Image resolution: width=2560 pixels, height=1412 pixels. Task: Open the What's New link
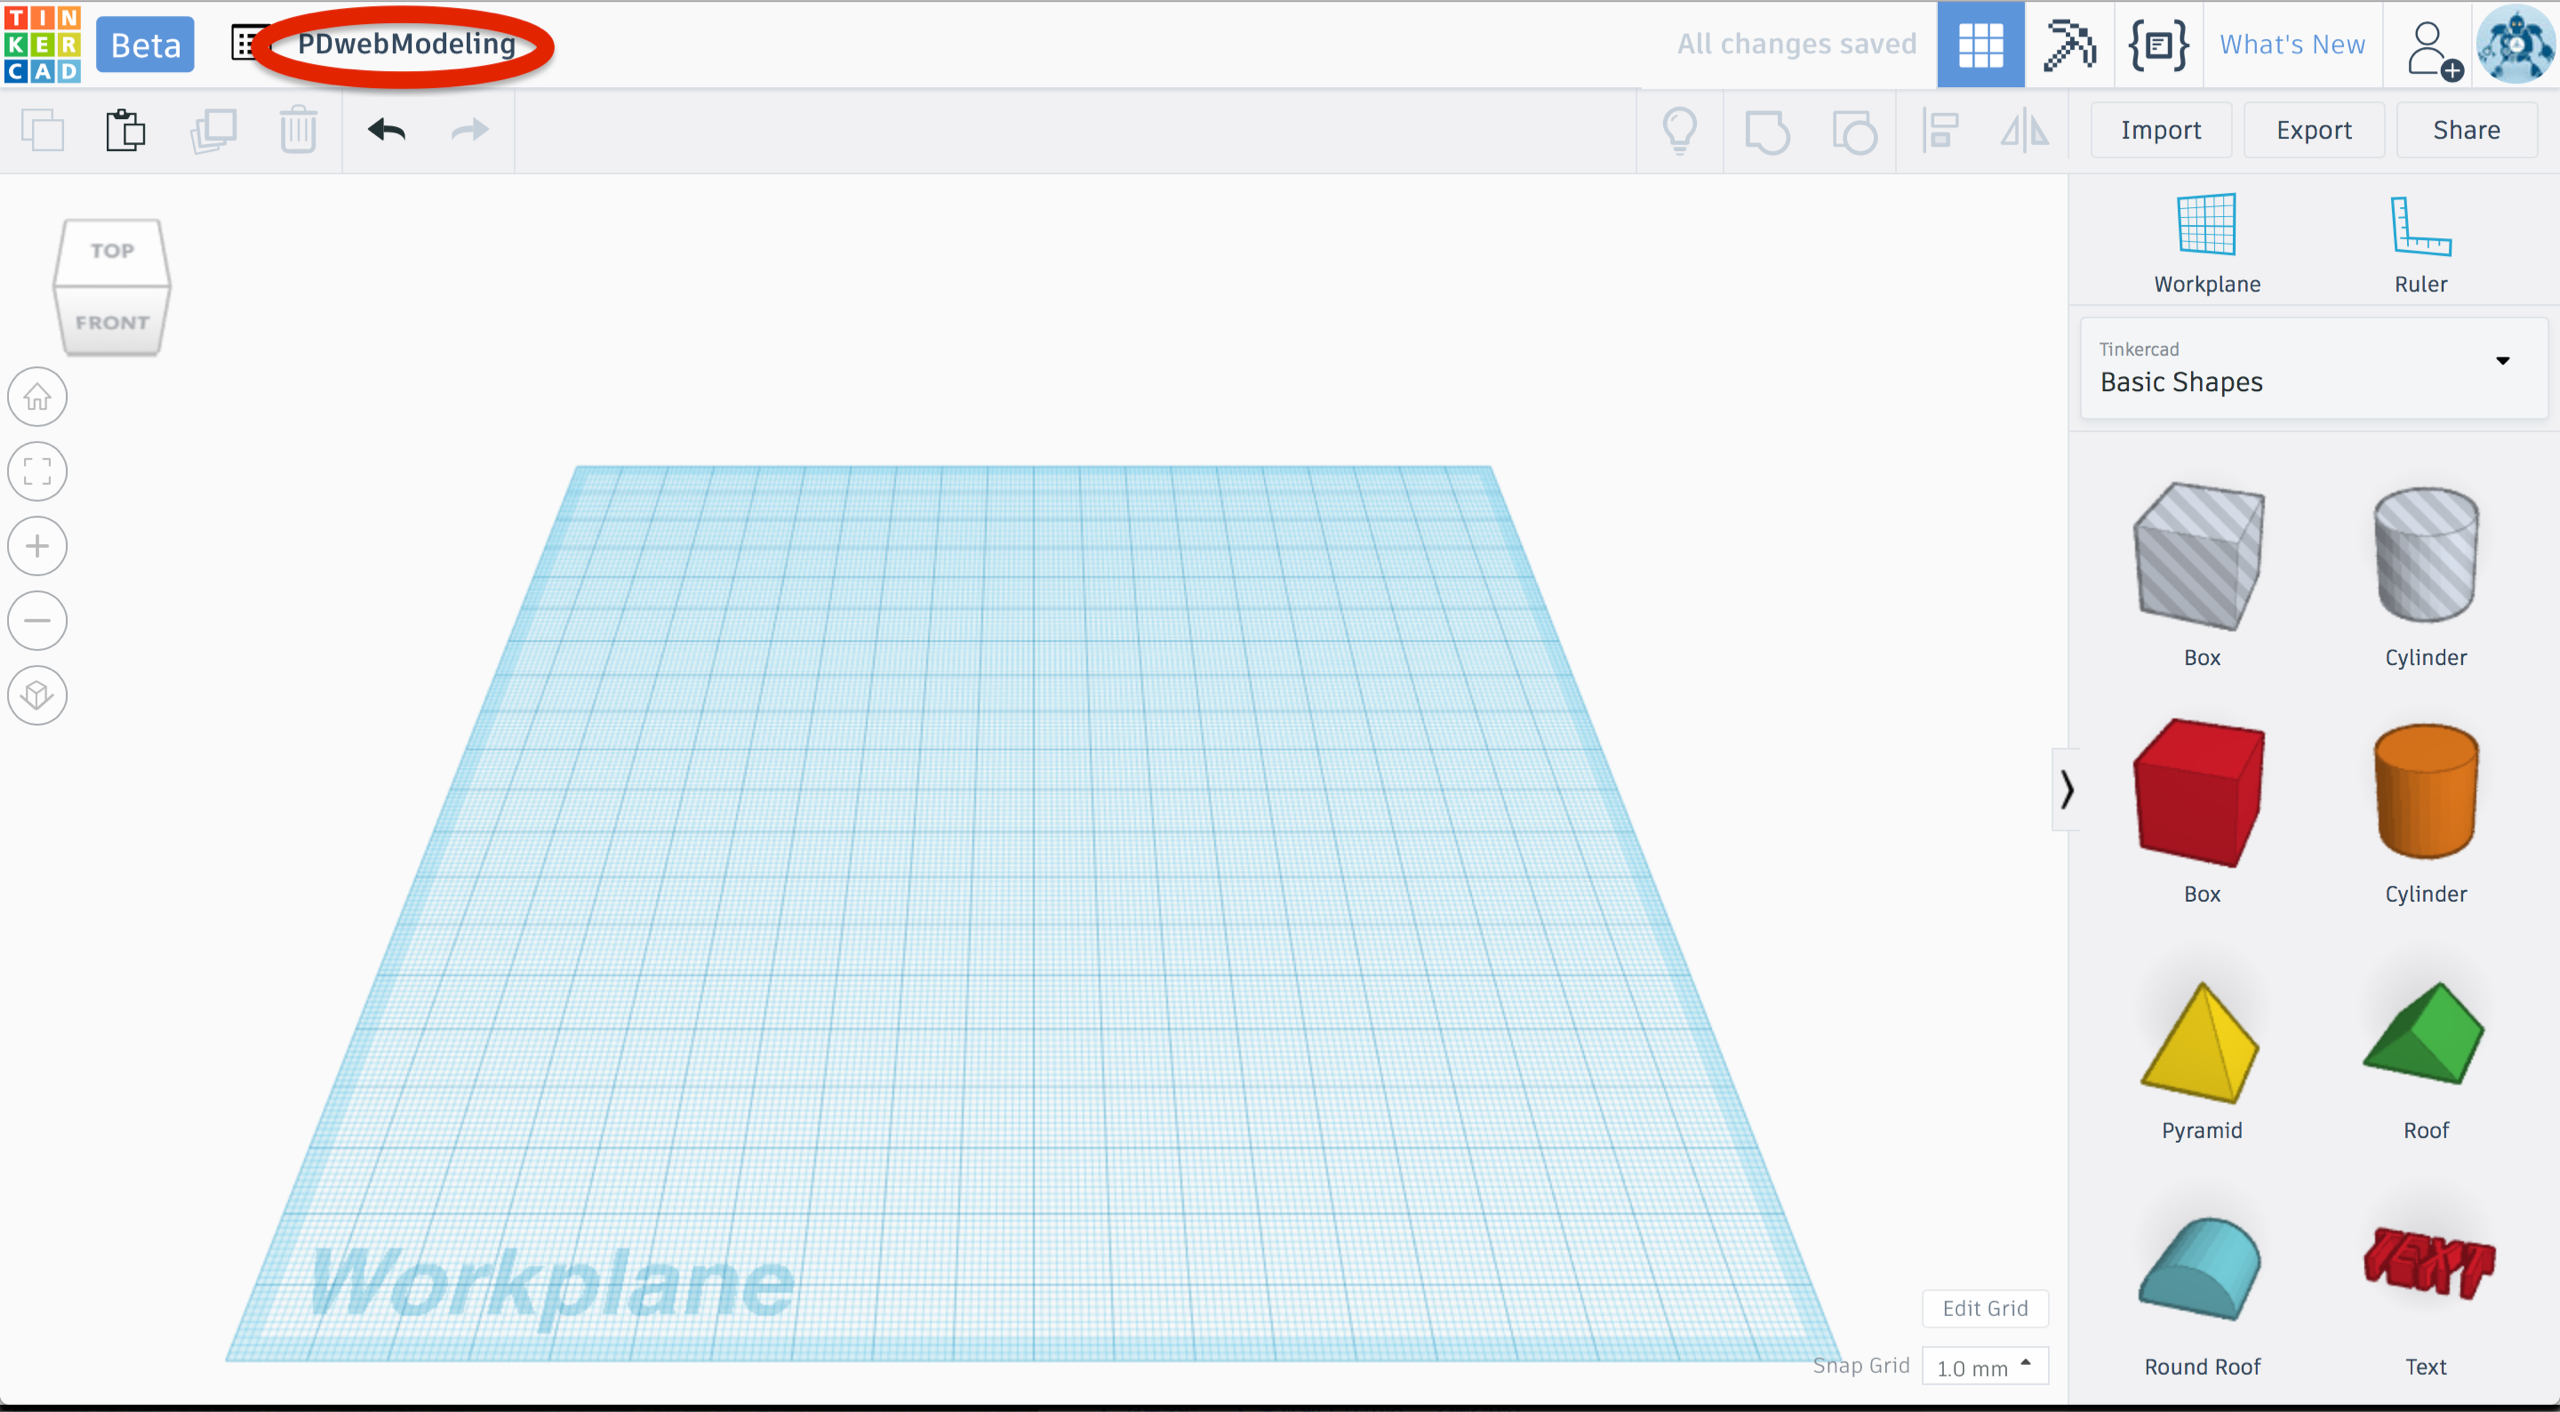click(2292, 45)
